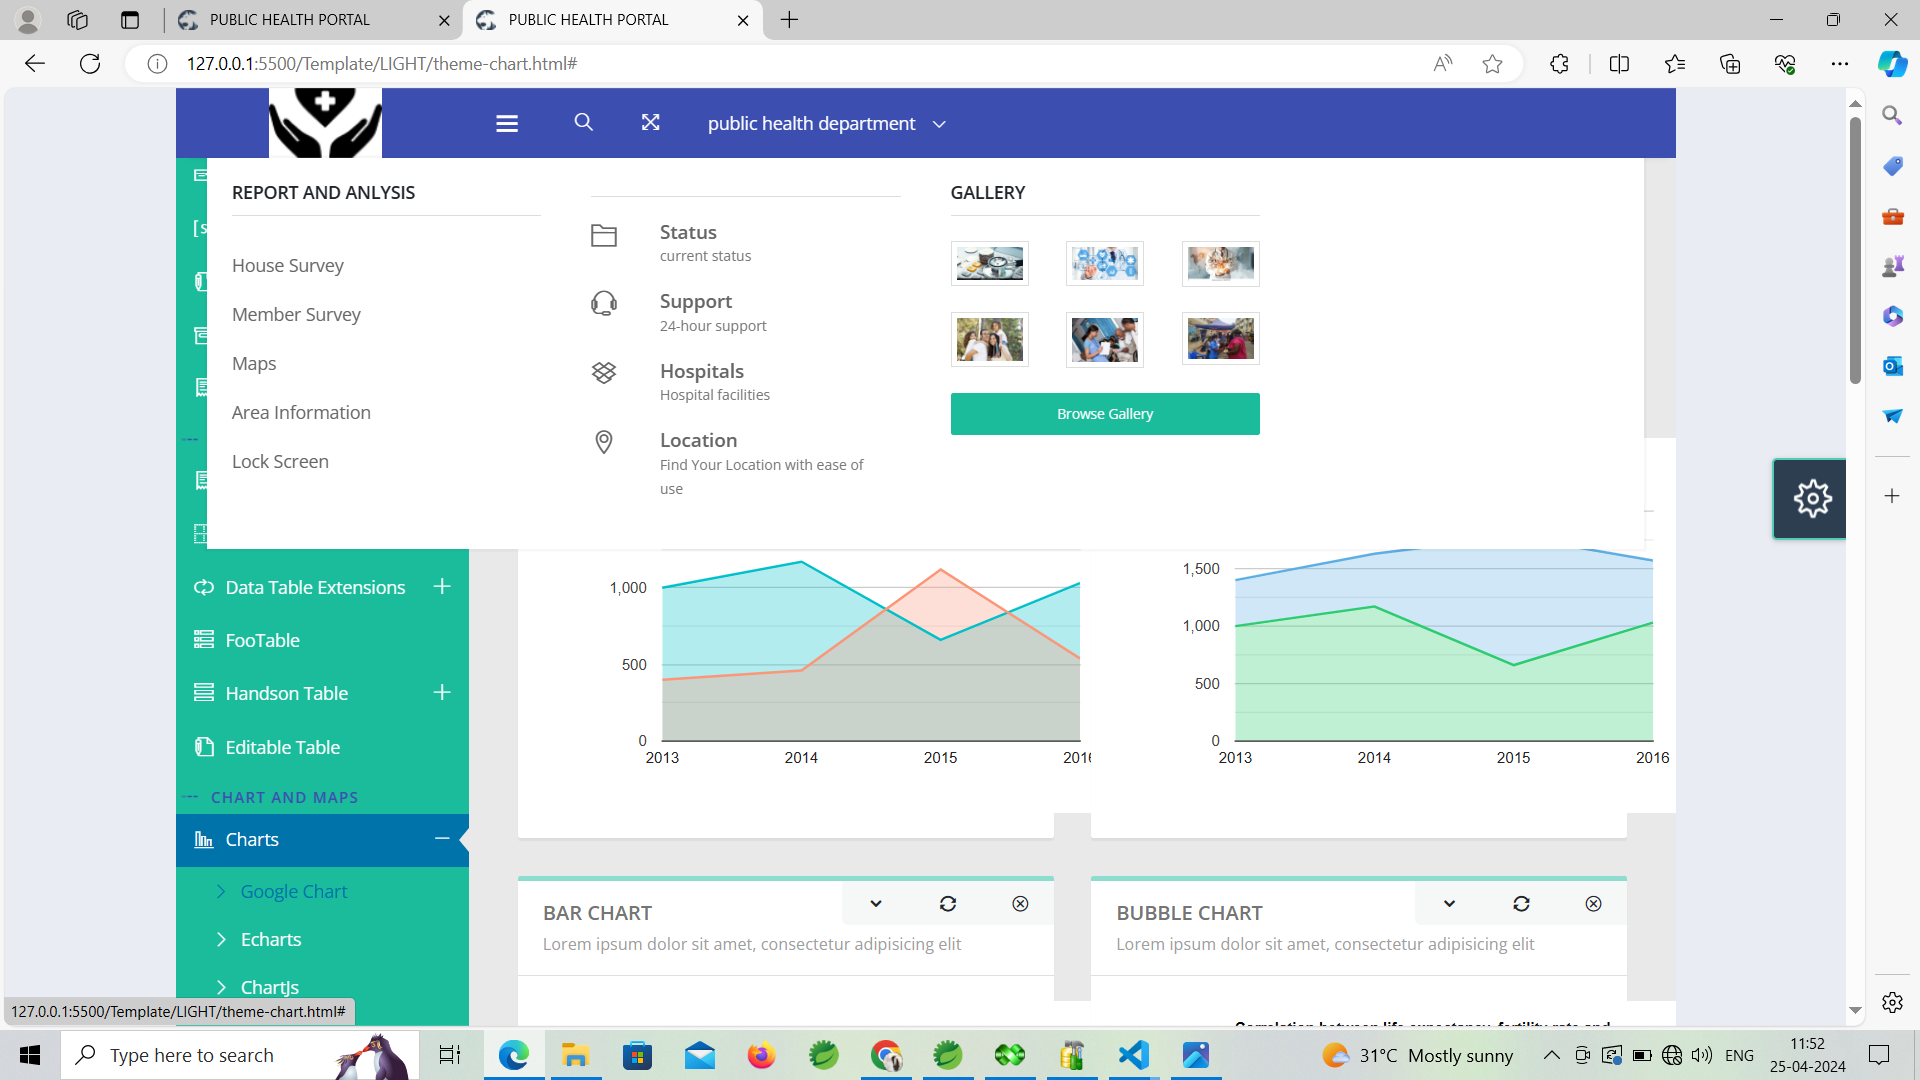This screenshot has height=1080, width=1920.
Task: Open the Hospitals facilities link
Action: 715,382
